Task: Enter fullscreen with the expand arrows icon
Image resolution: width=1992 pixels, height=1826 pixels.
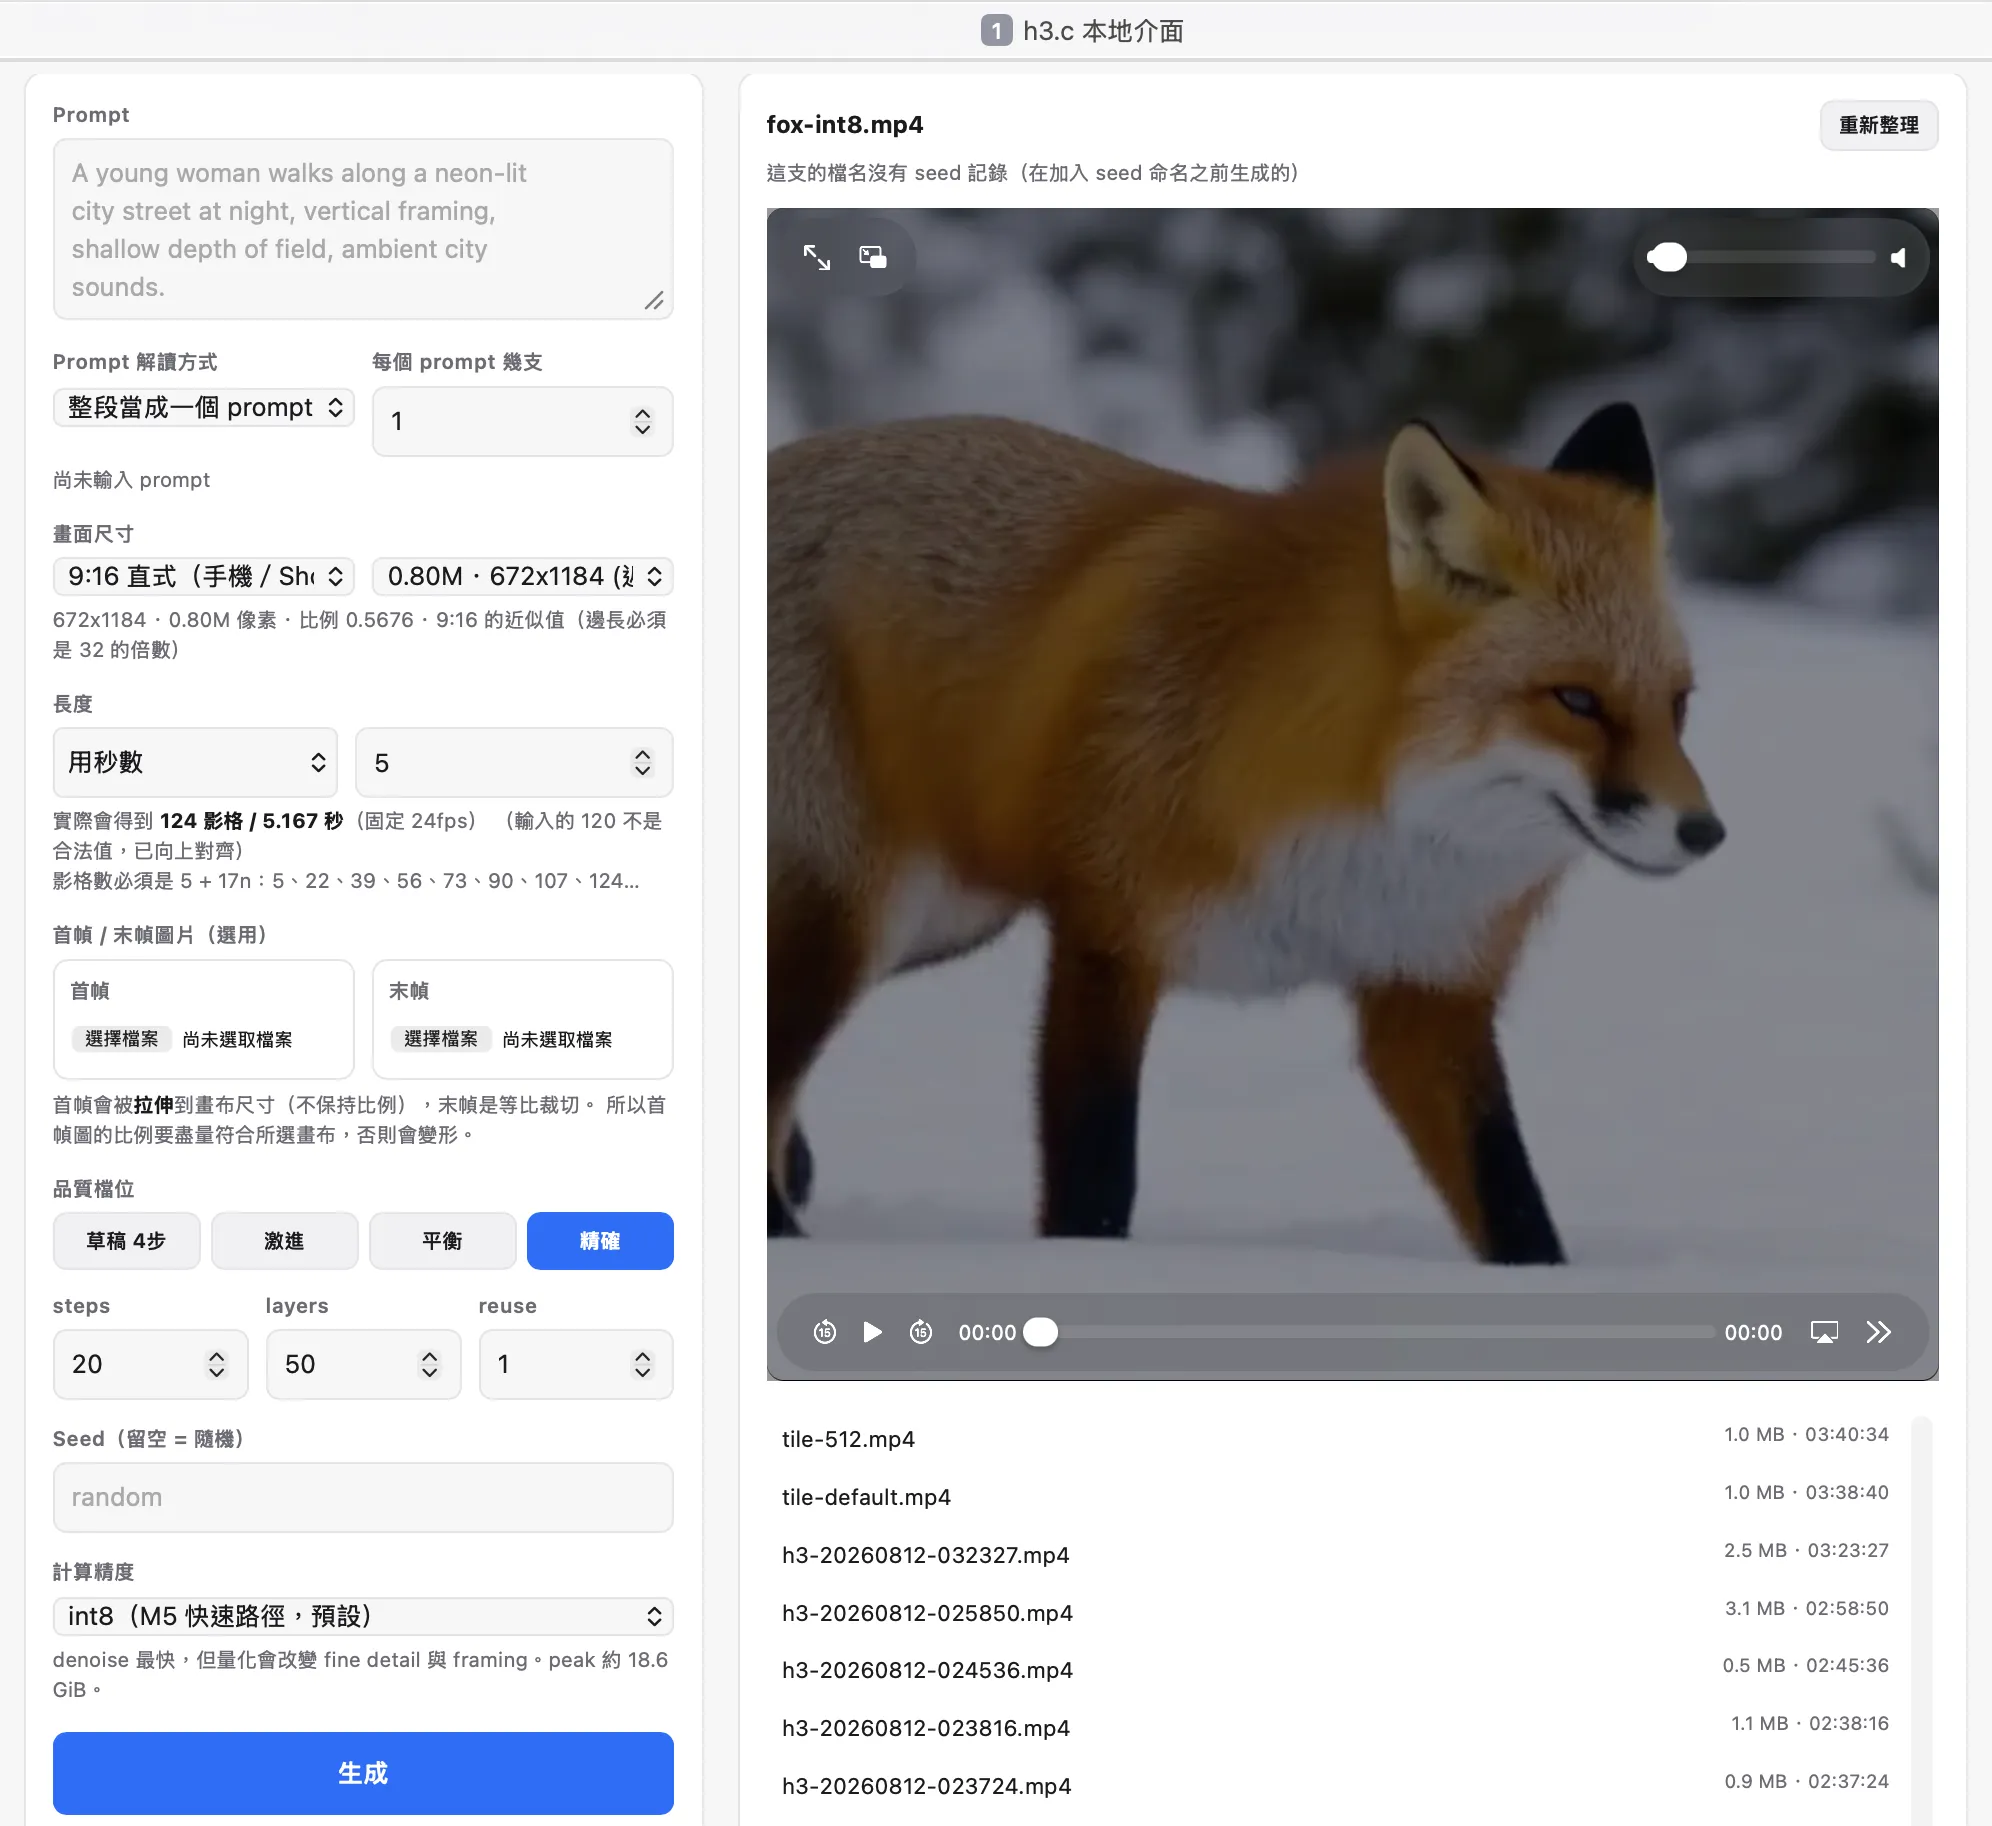Action: click(817, 258)
